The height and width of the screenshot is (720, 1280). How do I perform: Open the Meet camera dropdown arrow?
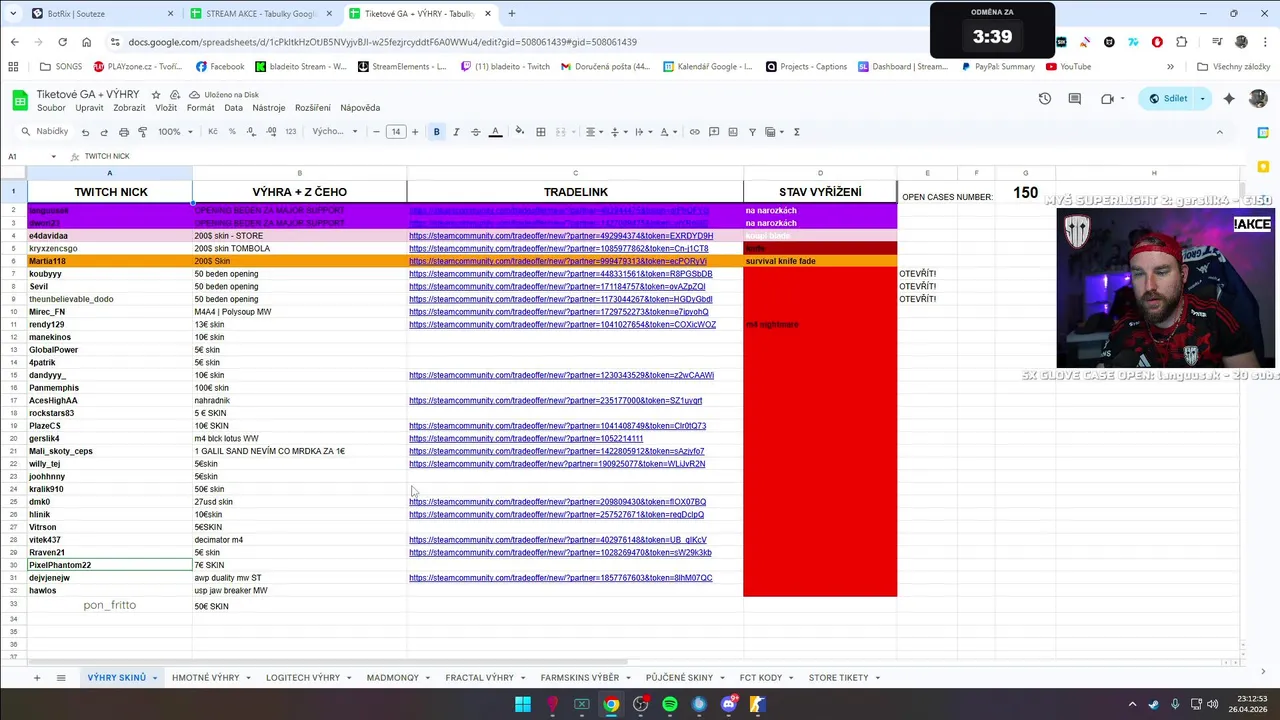click(1122, 99)
